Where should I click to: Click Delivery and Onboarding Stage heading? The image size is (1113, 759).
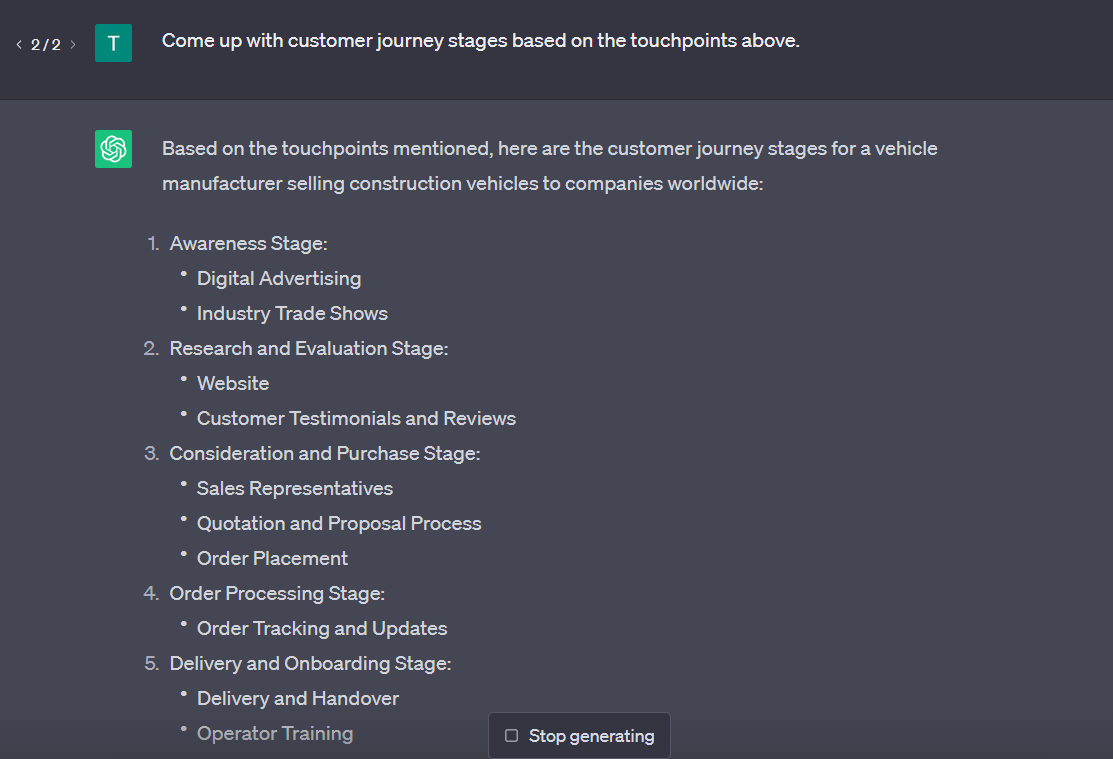[310, 663]
